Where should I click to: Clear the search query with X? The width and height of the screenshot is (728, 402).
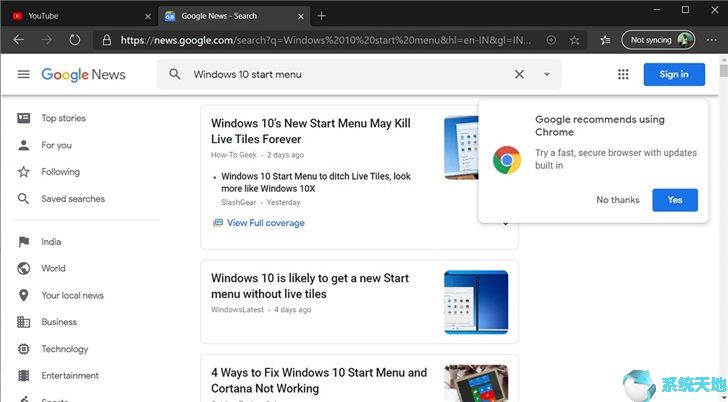point(519,74)
